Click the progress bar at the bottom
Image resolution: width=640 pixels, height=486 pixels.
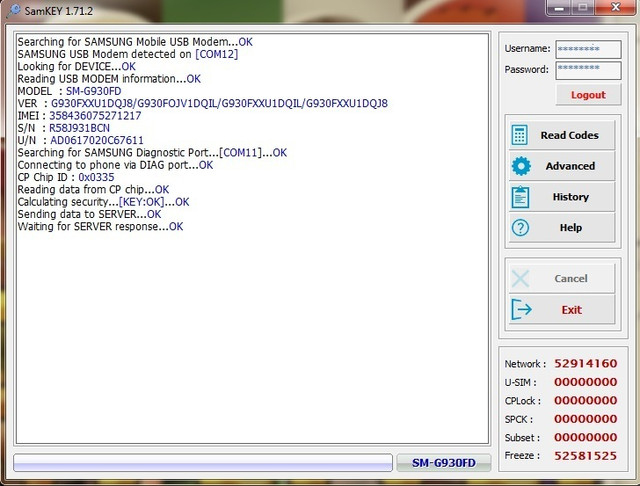click(203, 463)
